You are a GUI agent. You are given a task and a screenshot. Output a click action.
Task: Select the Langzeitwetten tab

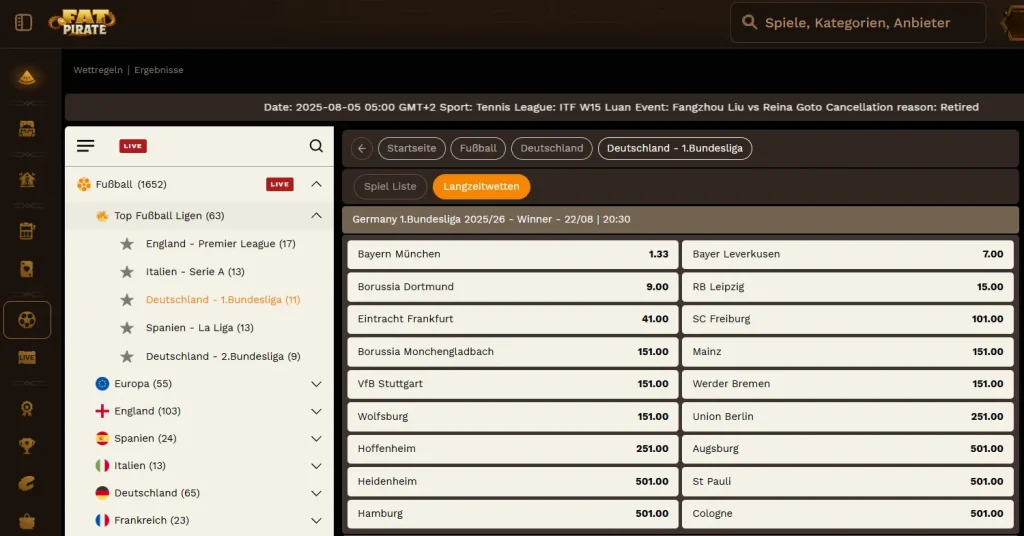pyautogui.click(x=481, y=186)
